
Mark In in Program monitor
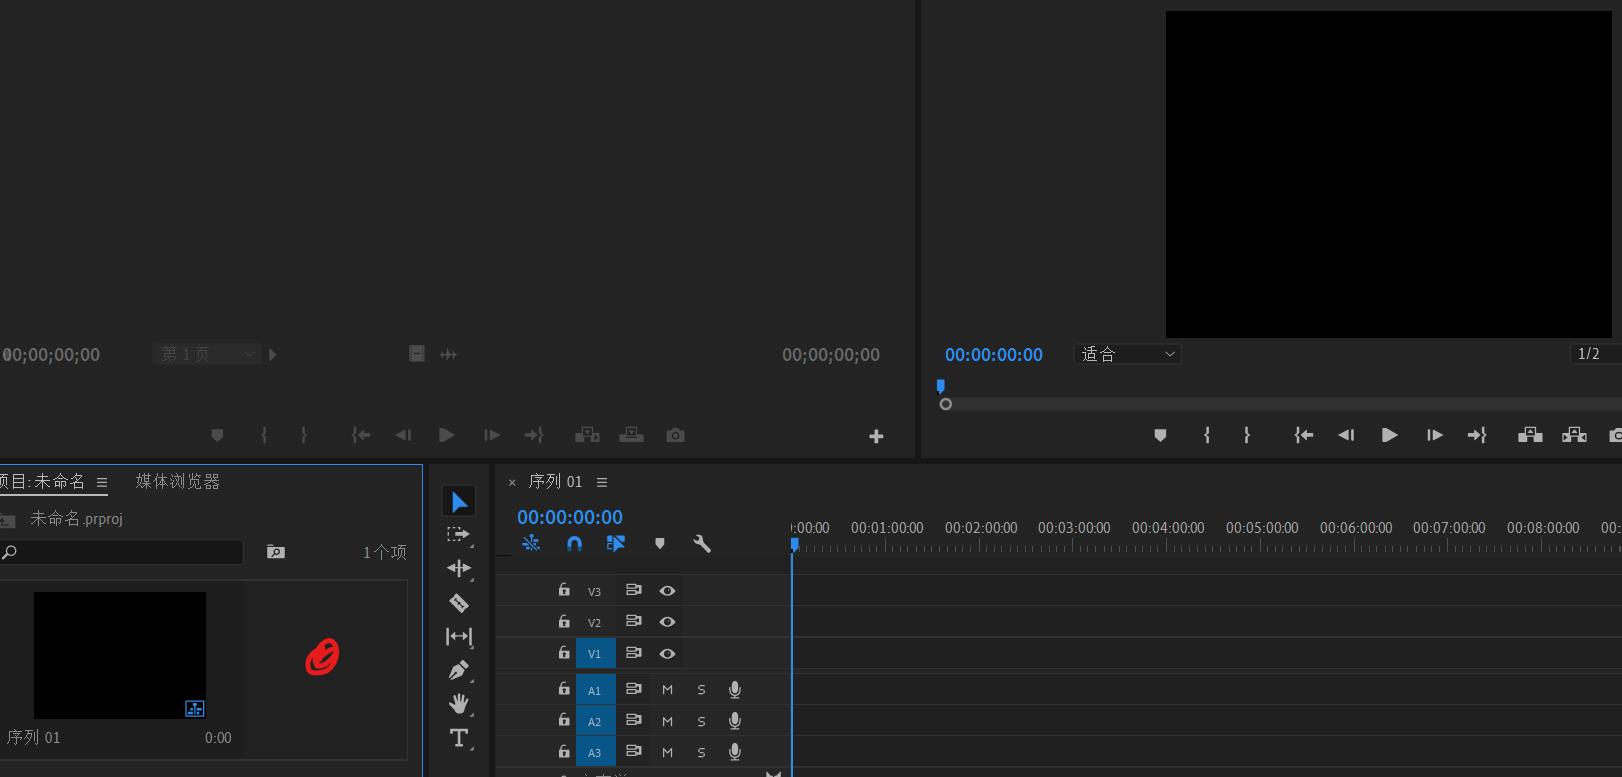[1207, 435]
